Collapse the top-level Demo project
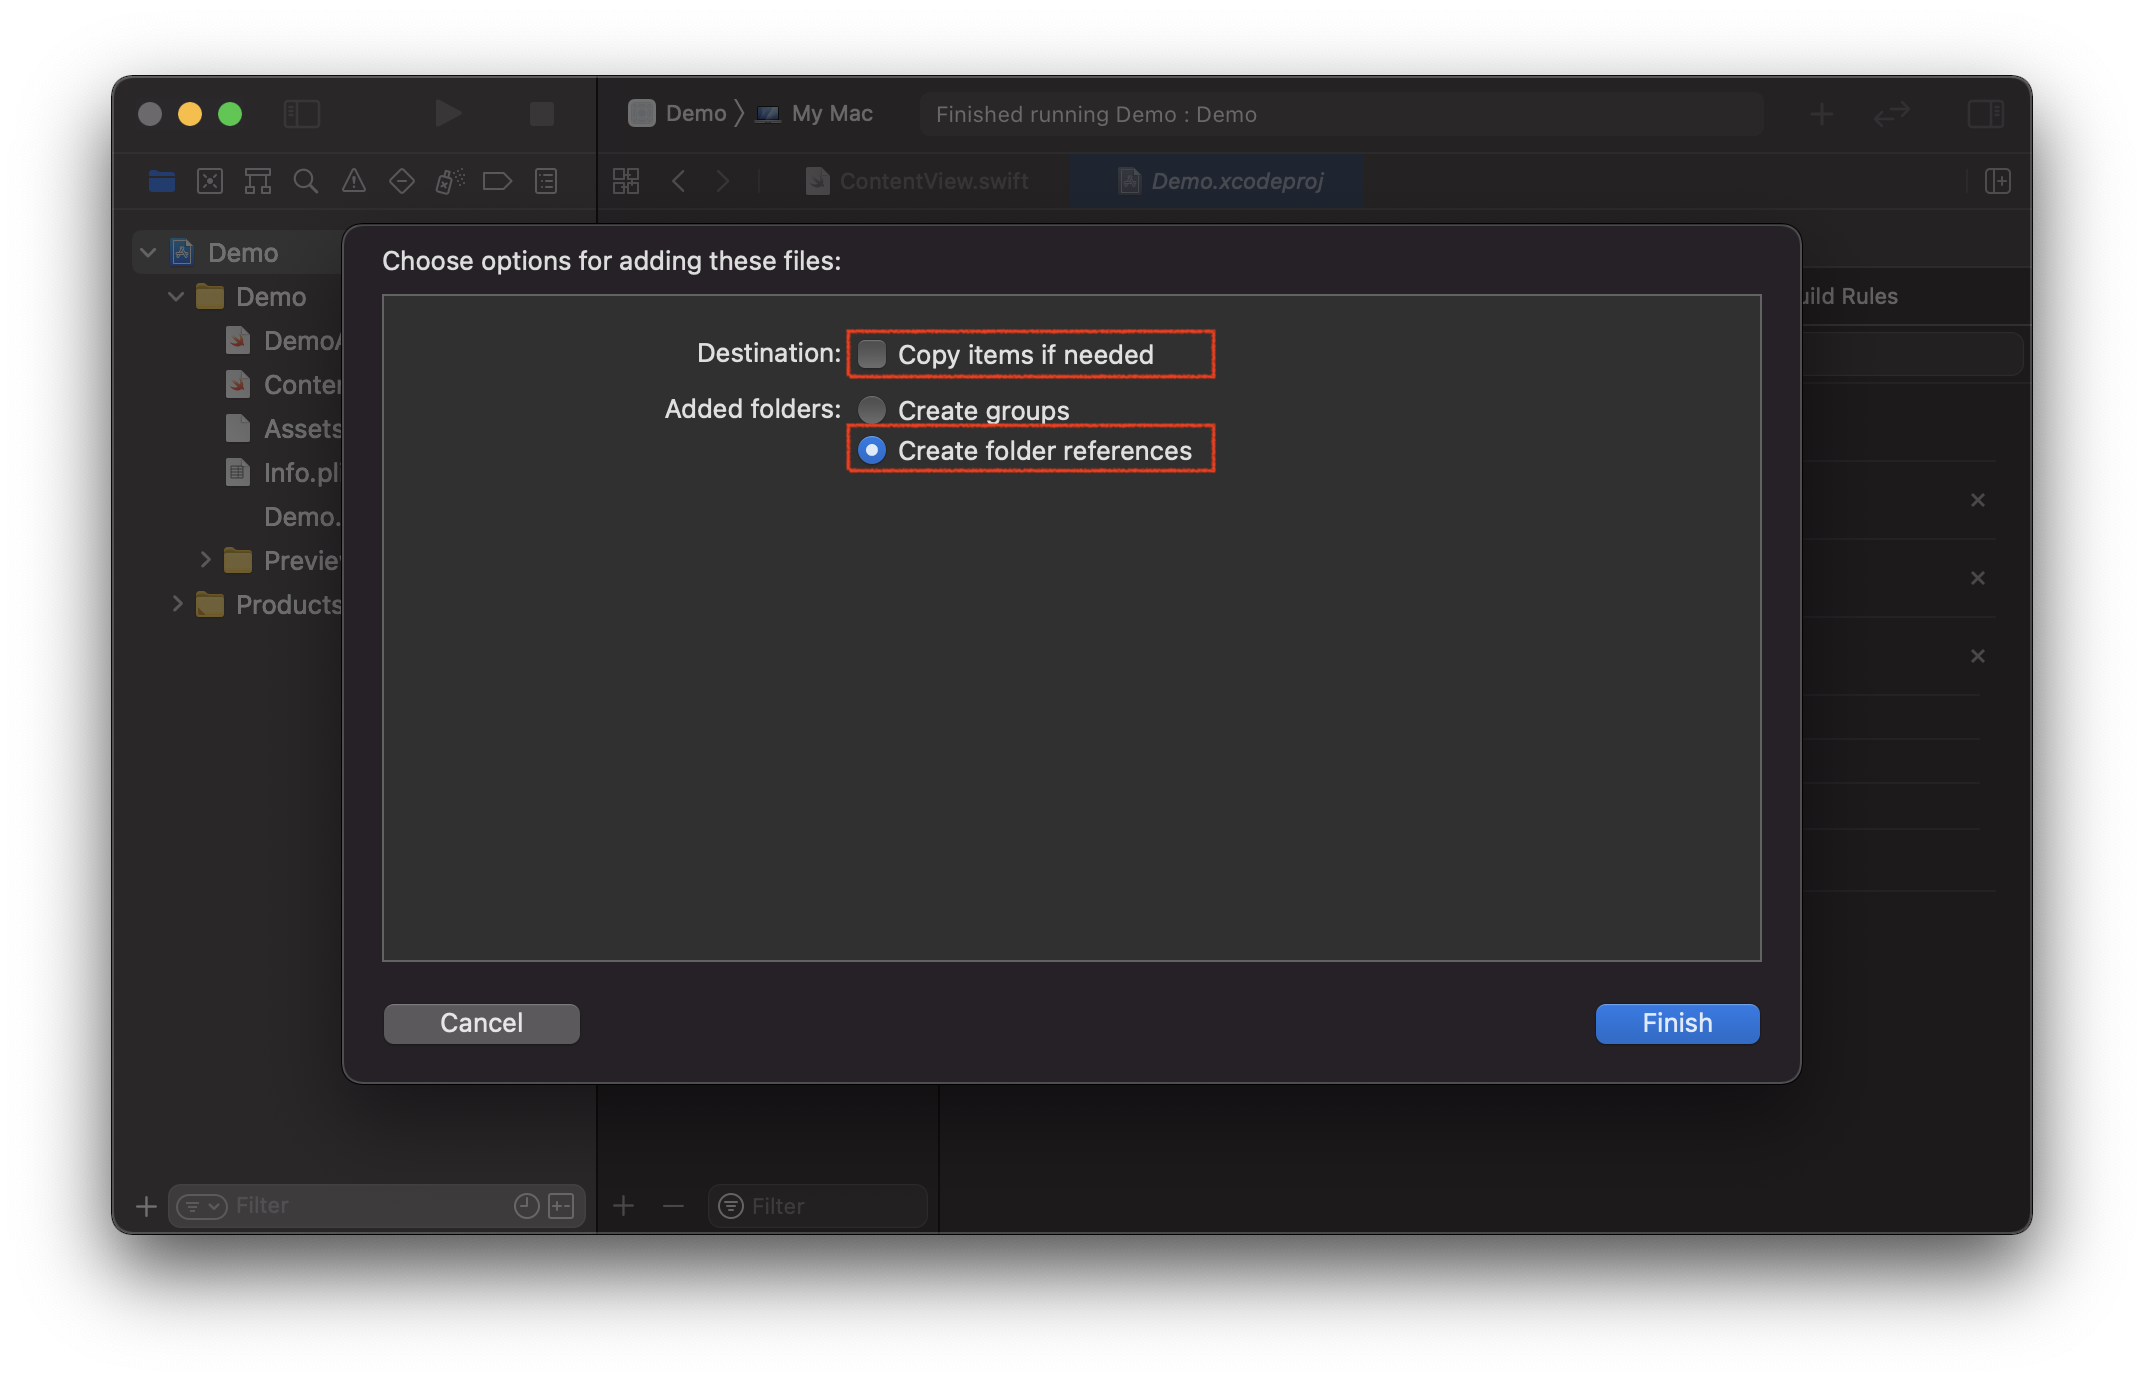This screenshot has width=2144, height=1382. click(x=149, y=253)
